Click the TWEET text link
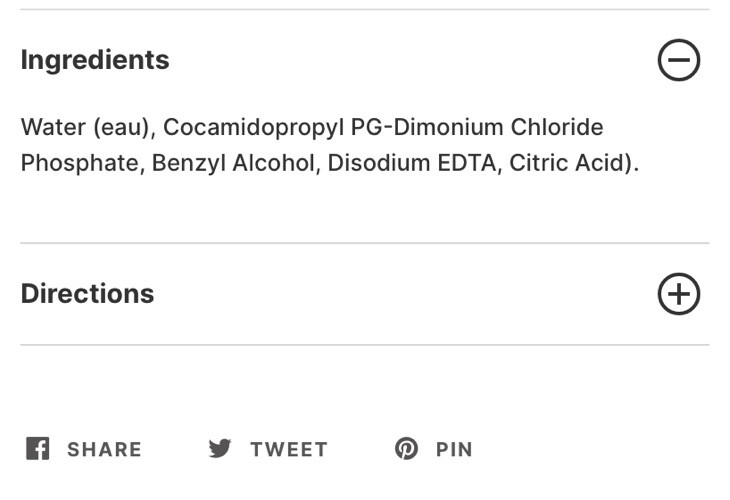Screen dimensions: 730x500 [x=289, y=450]
